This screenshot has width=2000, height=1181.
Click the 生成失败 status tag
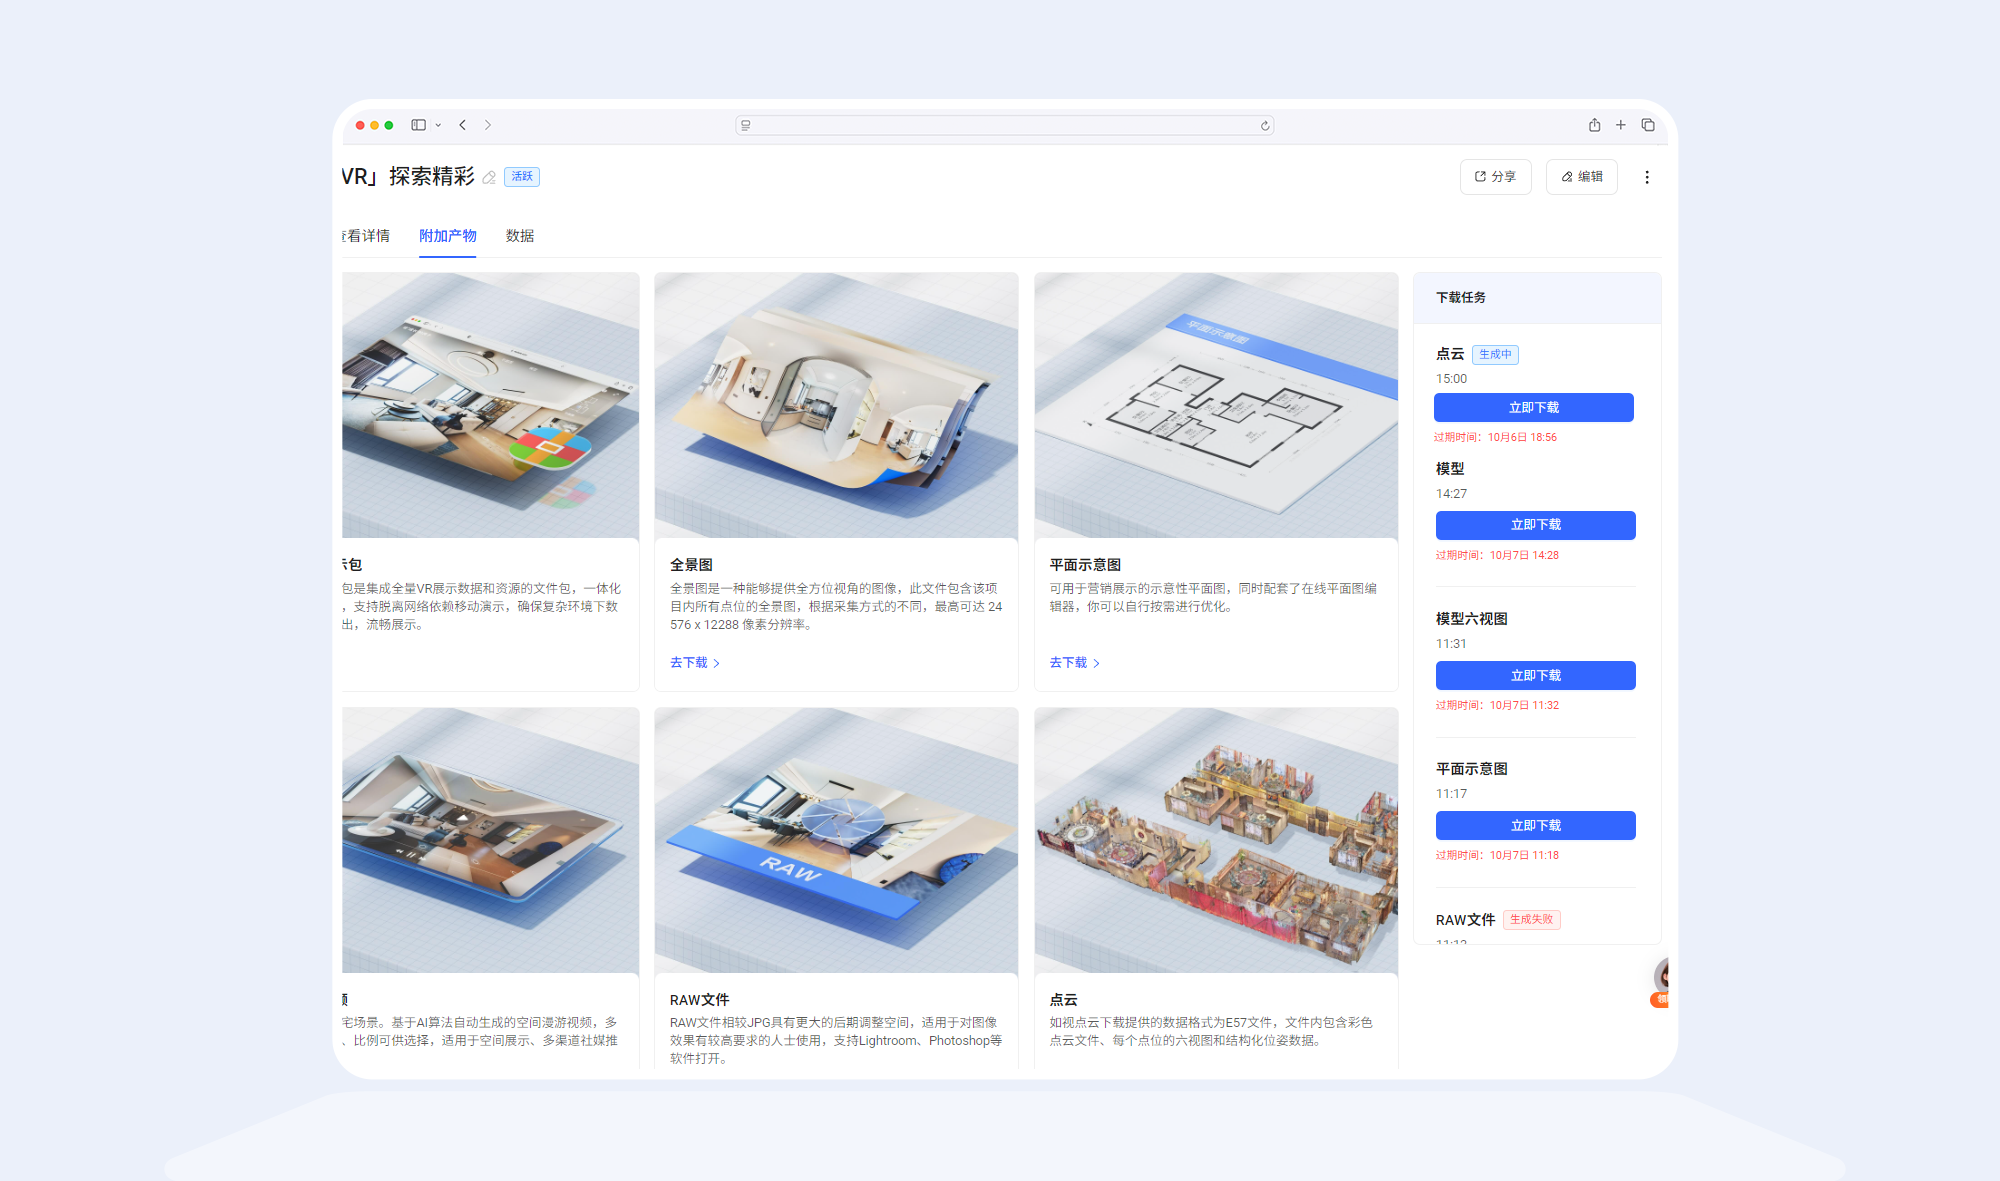(x=1531, y=920)
